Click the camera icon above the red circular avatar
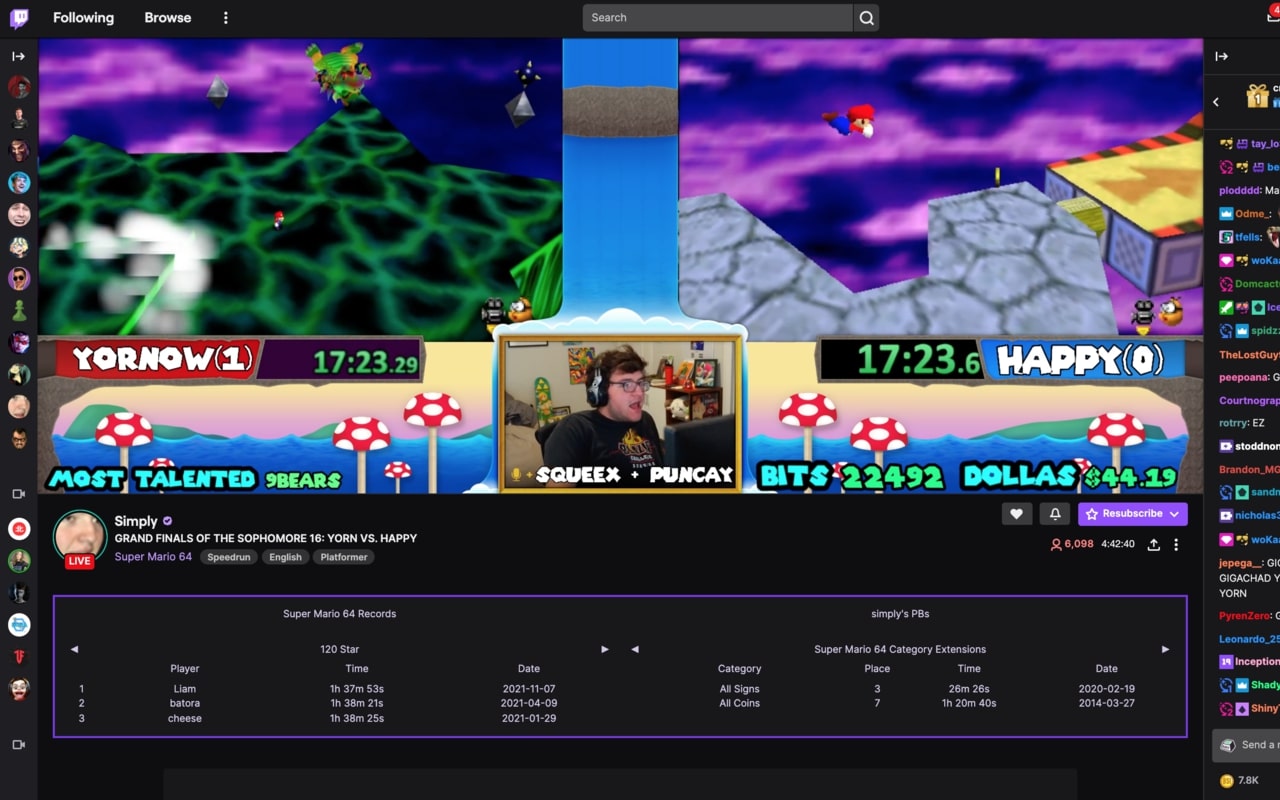This screenshot has width=1280, height=800. (x=18, y=494)
